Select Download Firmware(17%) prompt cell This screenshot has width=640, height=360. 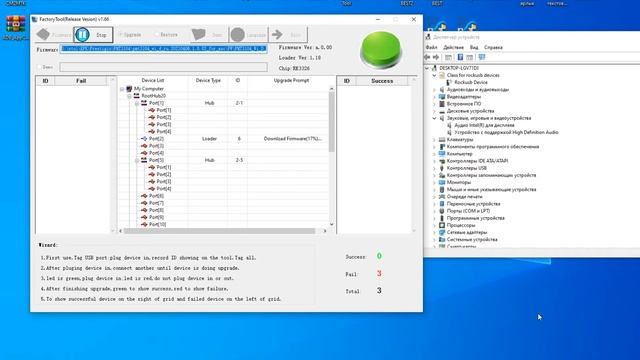[x=292, y=139]
